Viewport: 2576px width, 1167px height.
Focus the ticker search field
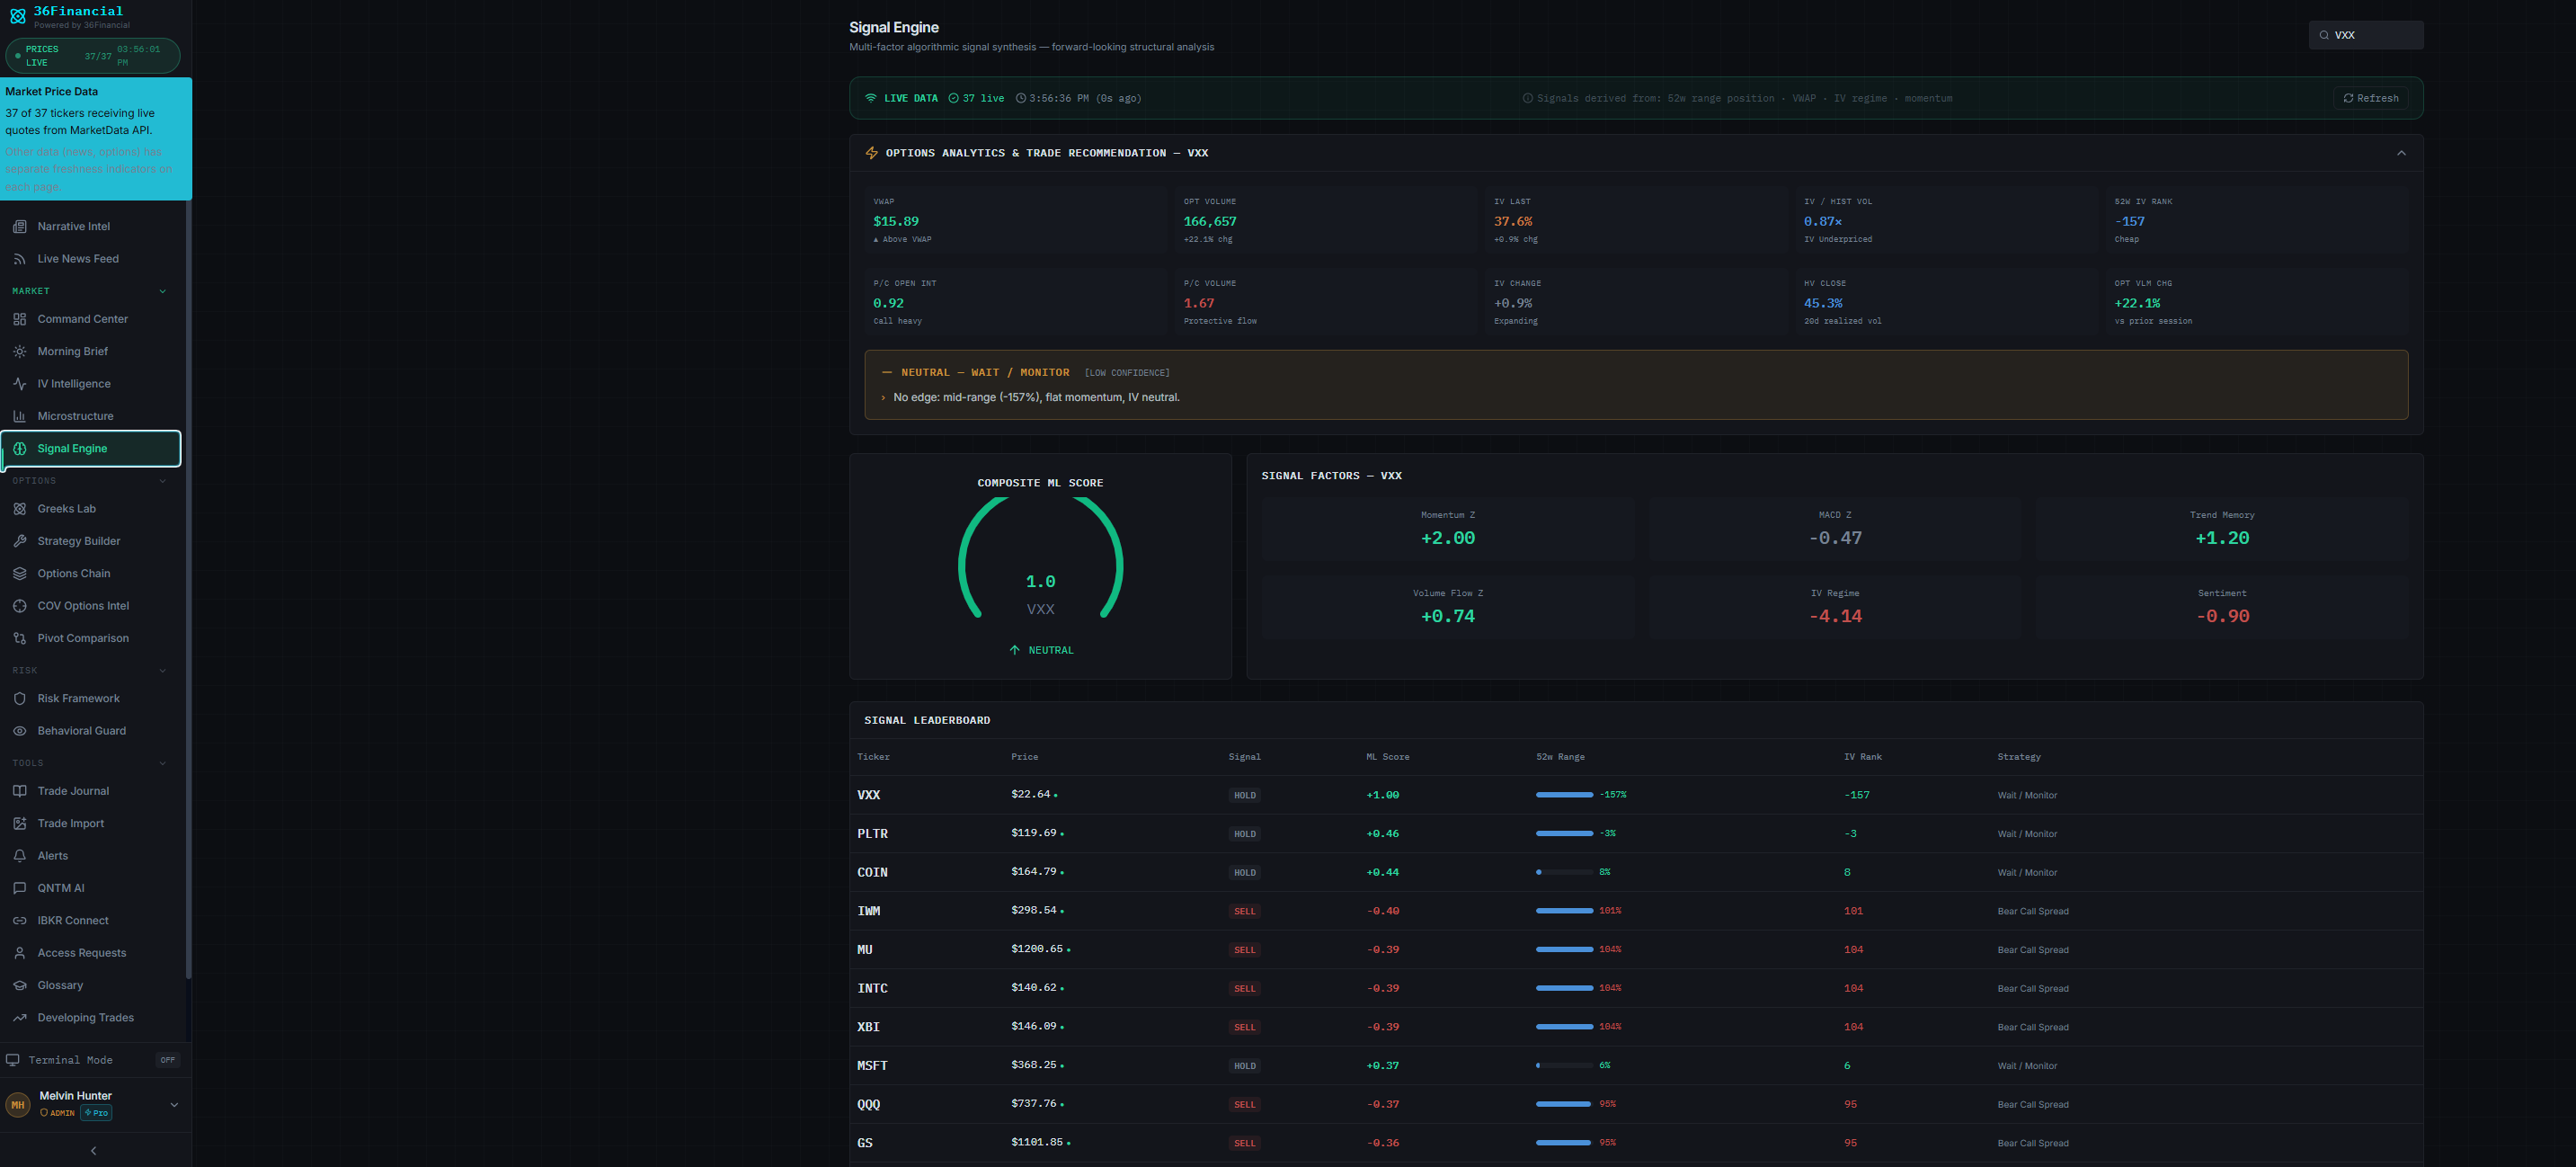click(x=2366, y=35)
